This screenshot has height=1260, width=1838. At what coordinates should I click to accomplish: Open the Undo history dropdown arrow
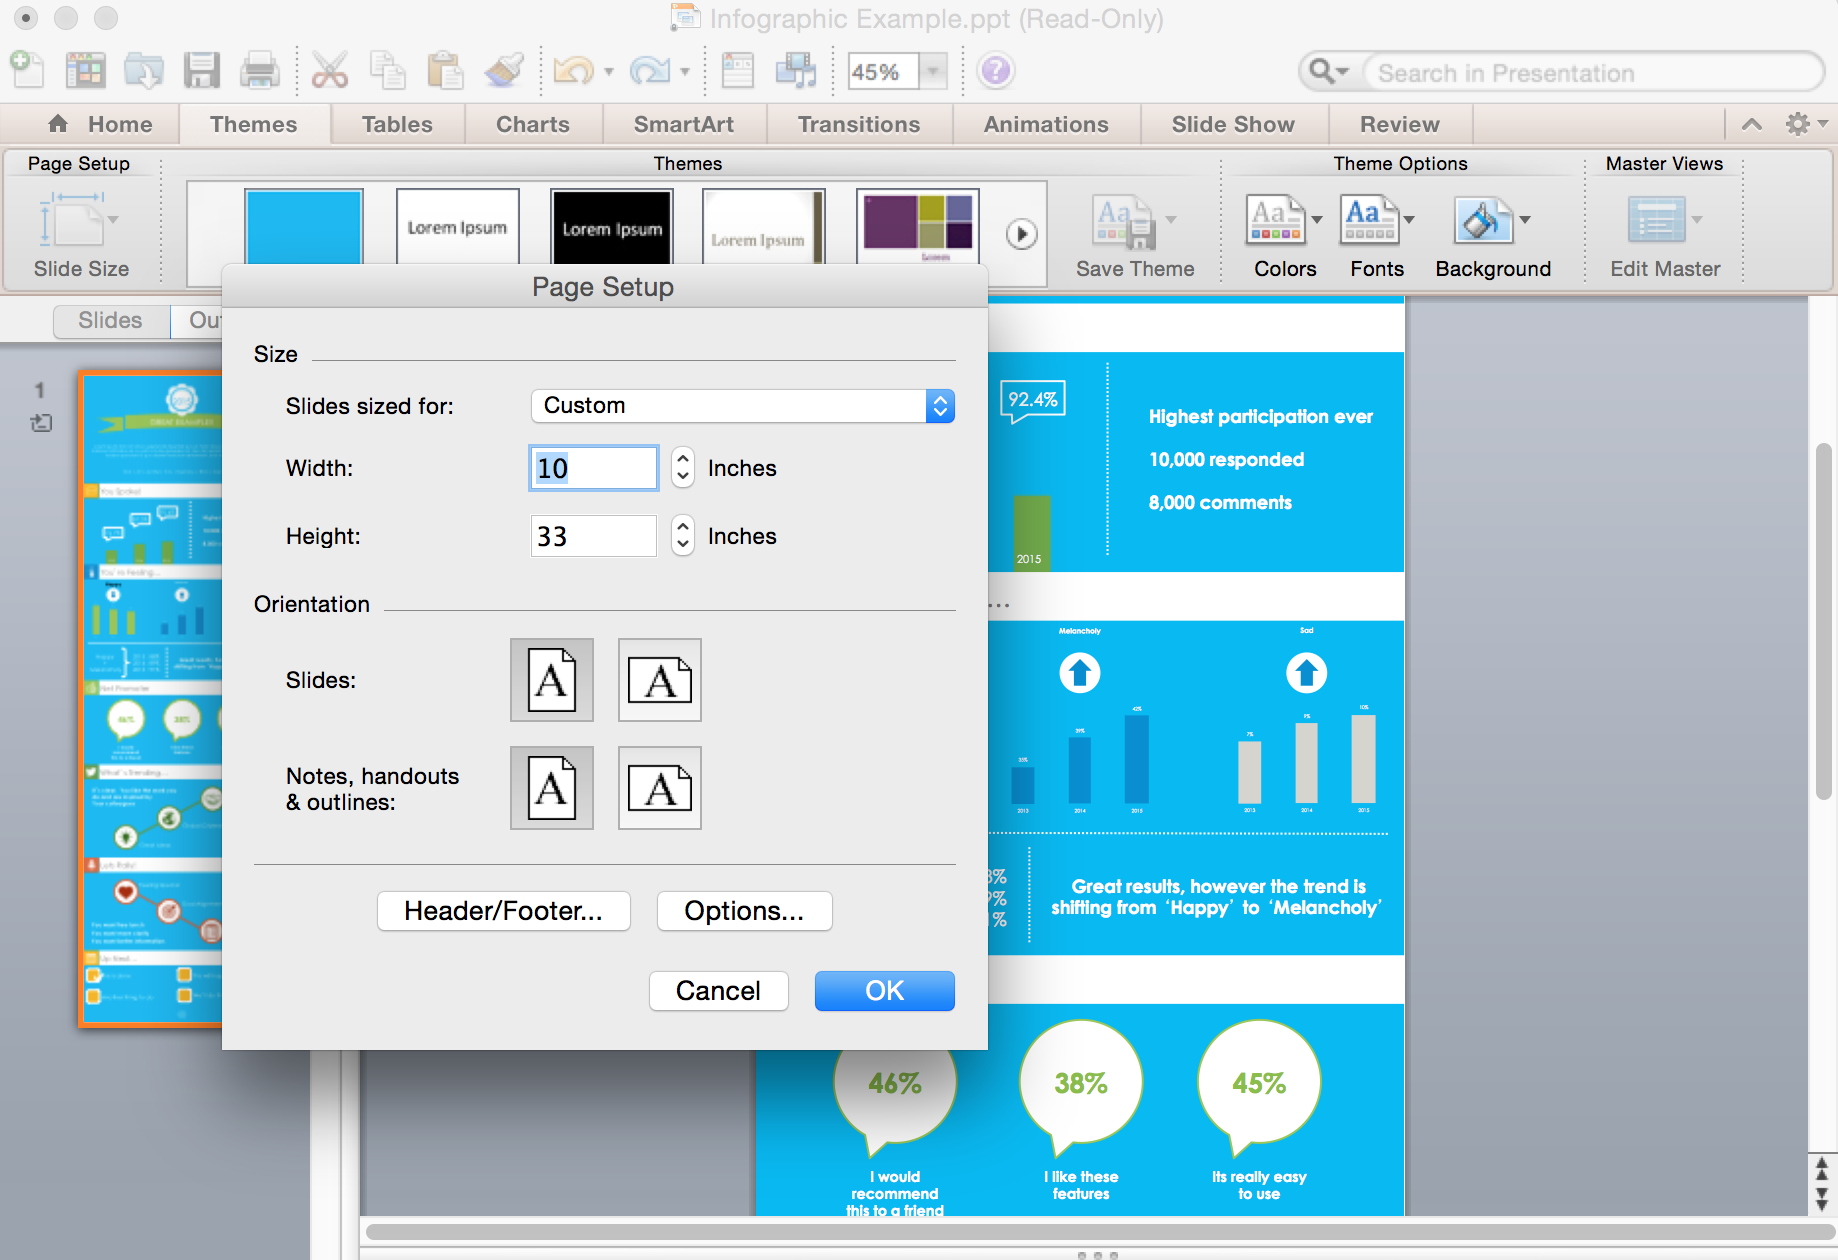(608, 71)
